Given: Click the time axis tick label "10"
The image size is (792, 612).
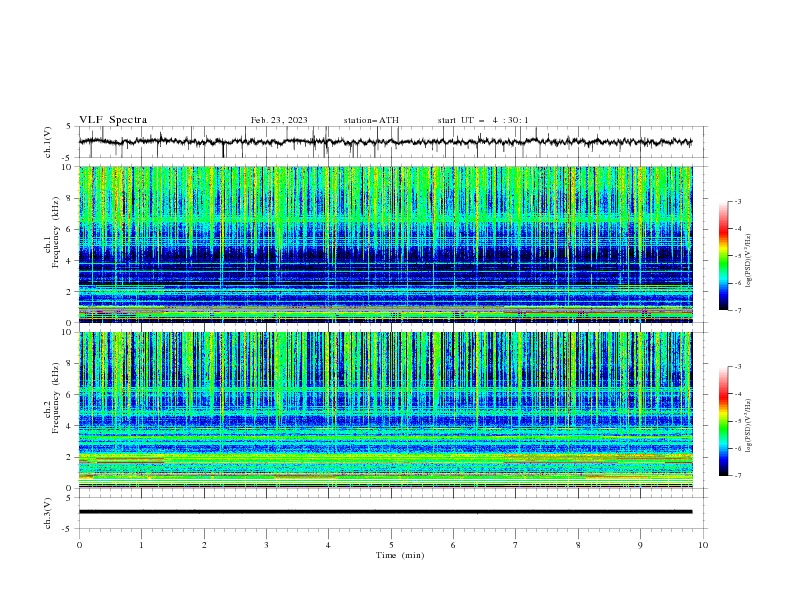Looking at the screenshot, I should pos(703,545).
